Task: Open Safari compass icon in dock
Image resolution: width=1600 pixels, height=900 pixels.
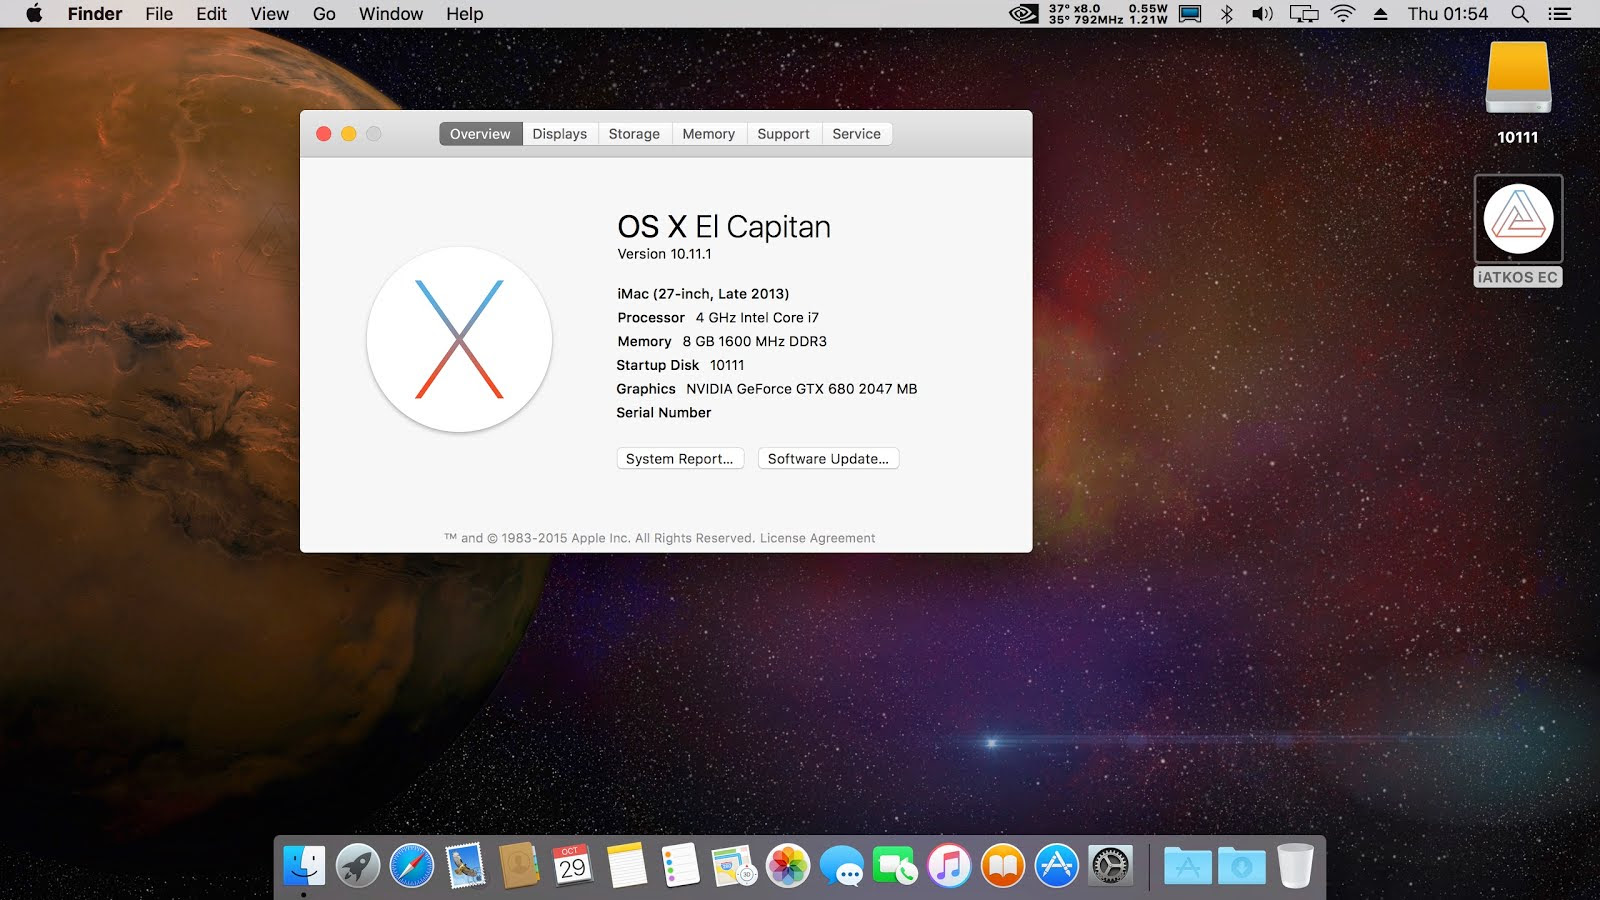Action: 411,866
